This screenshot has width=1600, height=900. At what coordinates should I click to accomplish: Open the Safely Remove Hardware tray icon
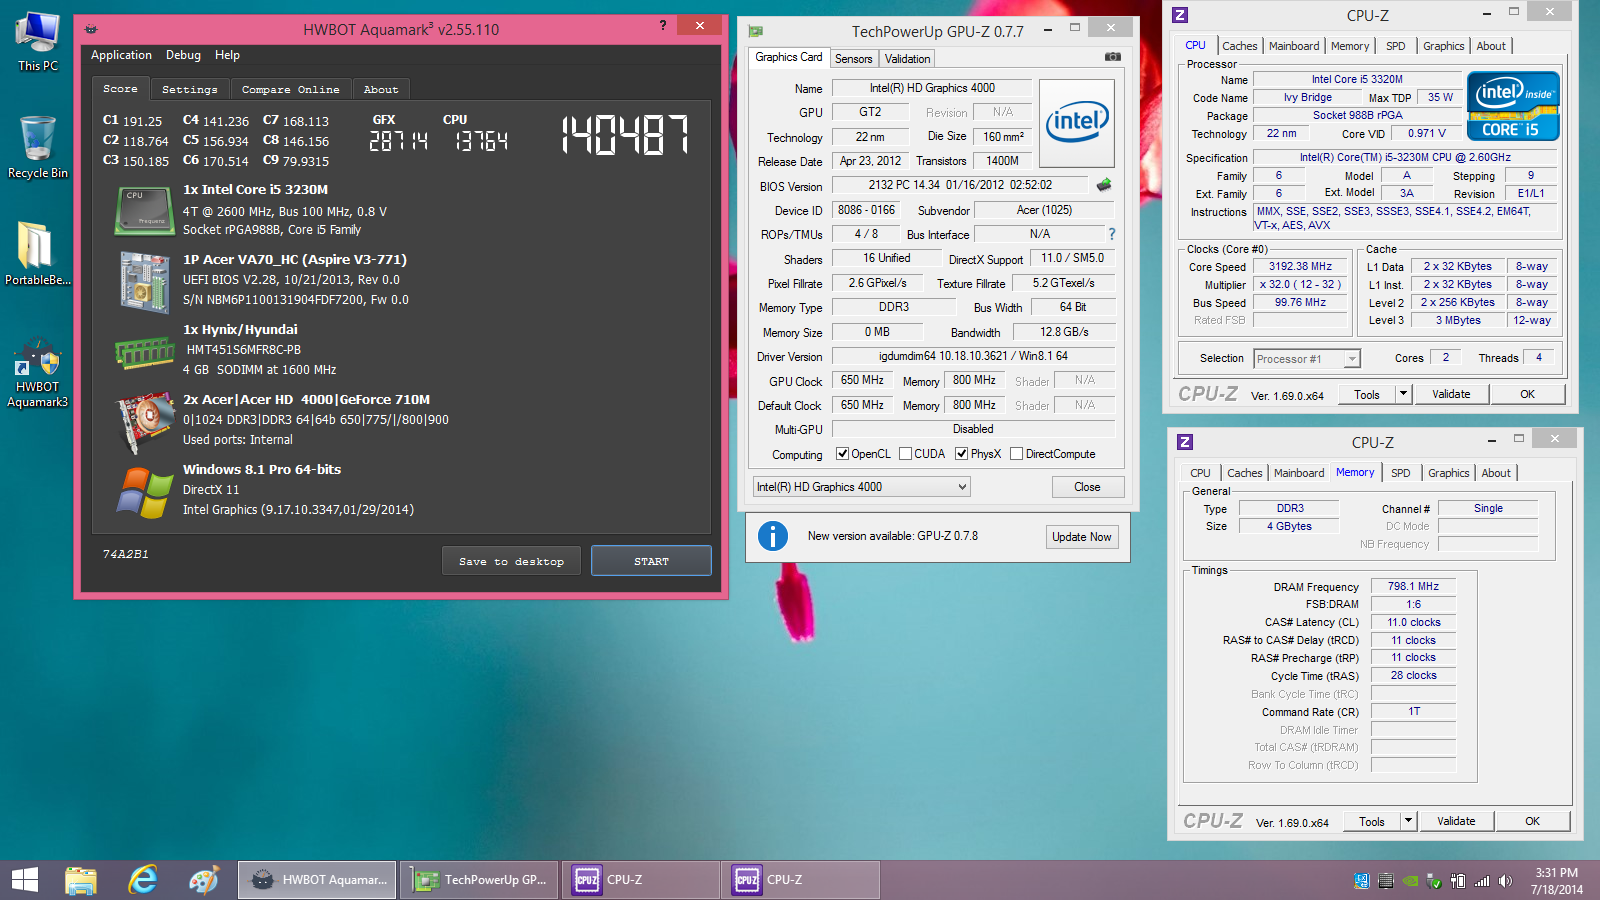coord(1434,881)
